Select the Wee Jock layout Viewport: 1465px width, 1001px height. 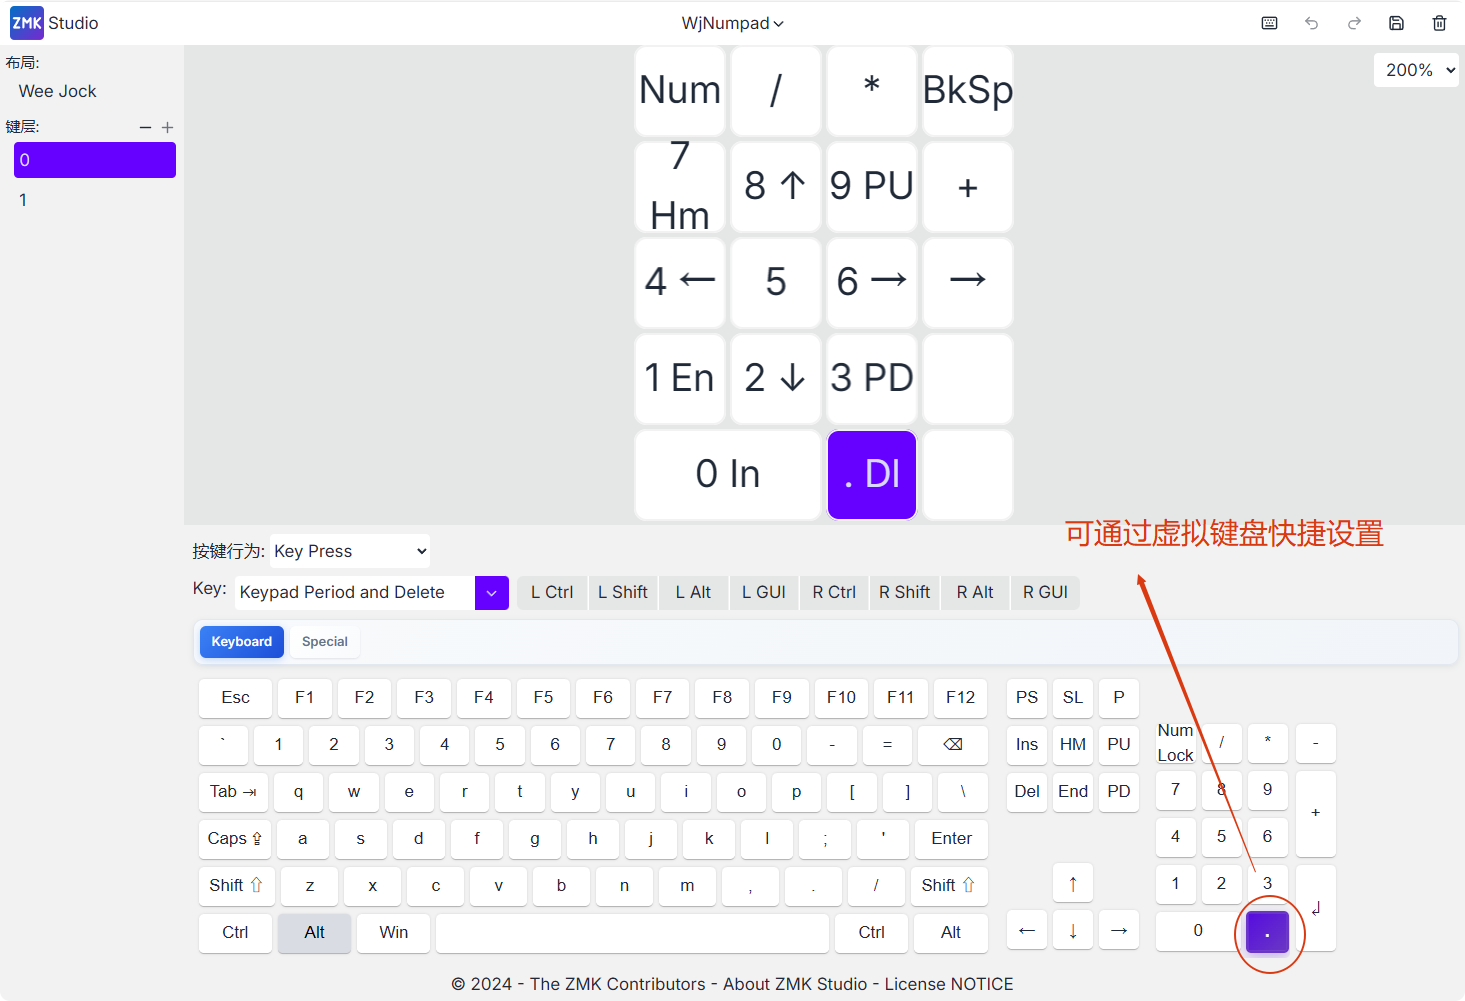coord(58,91)
